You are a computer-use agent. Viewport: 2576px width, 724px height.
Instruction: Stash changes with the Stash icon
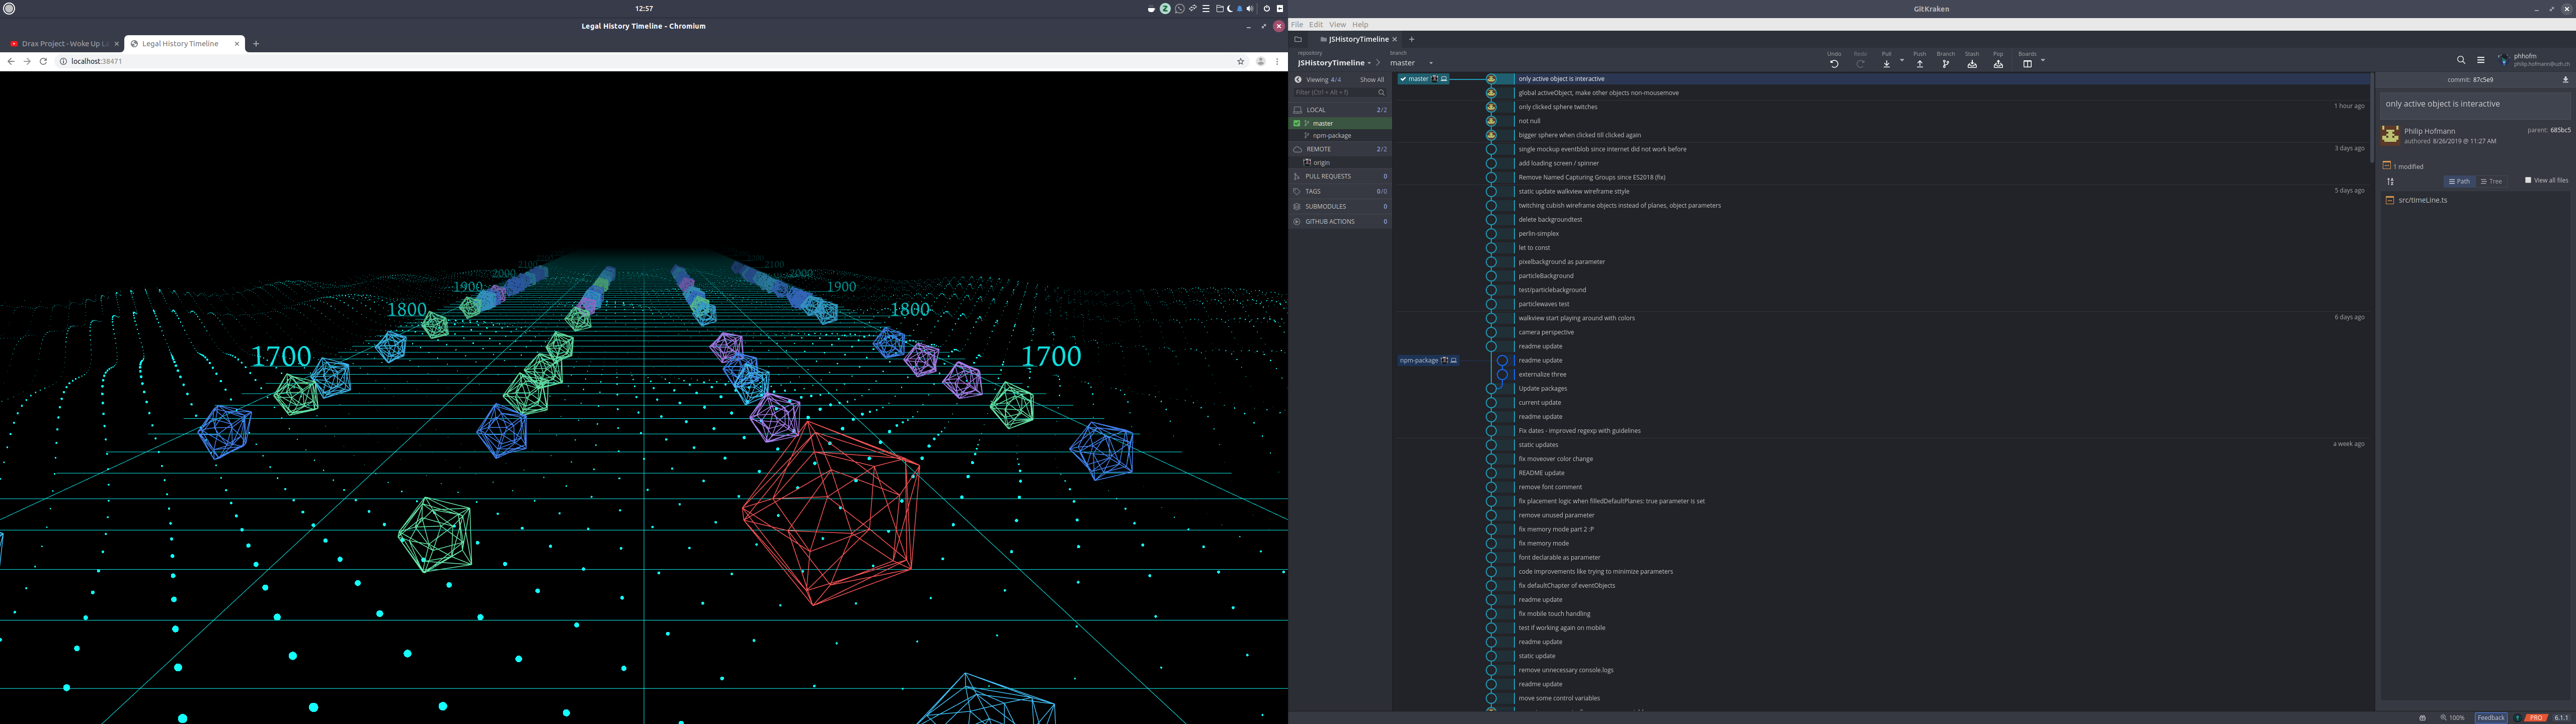(1972, 64)
